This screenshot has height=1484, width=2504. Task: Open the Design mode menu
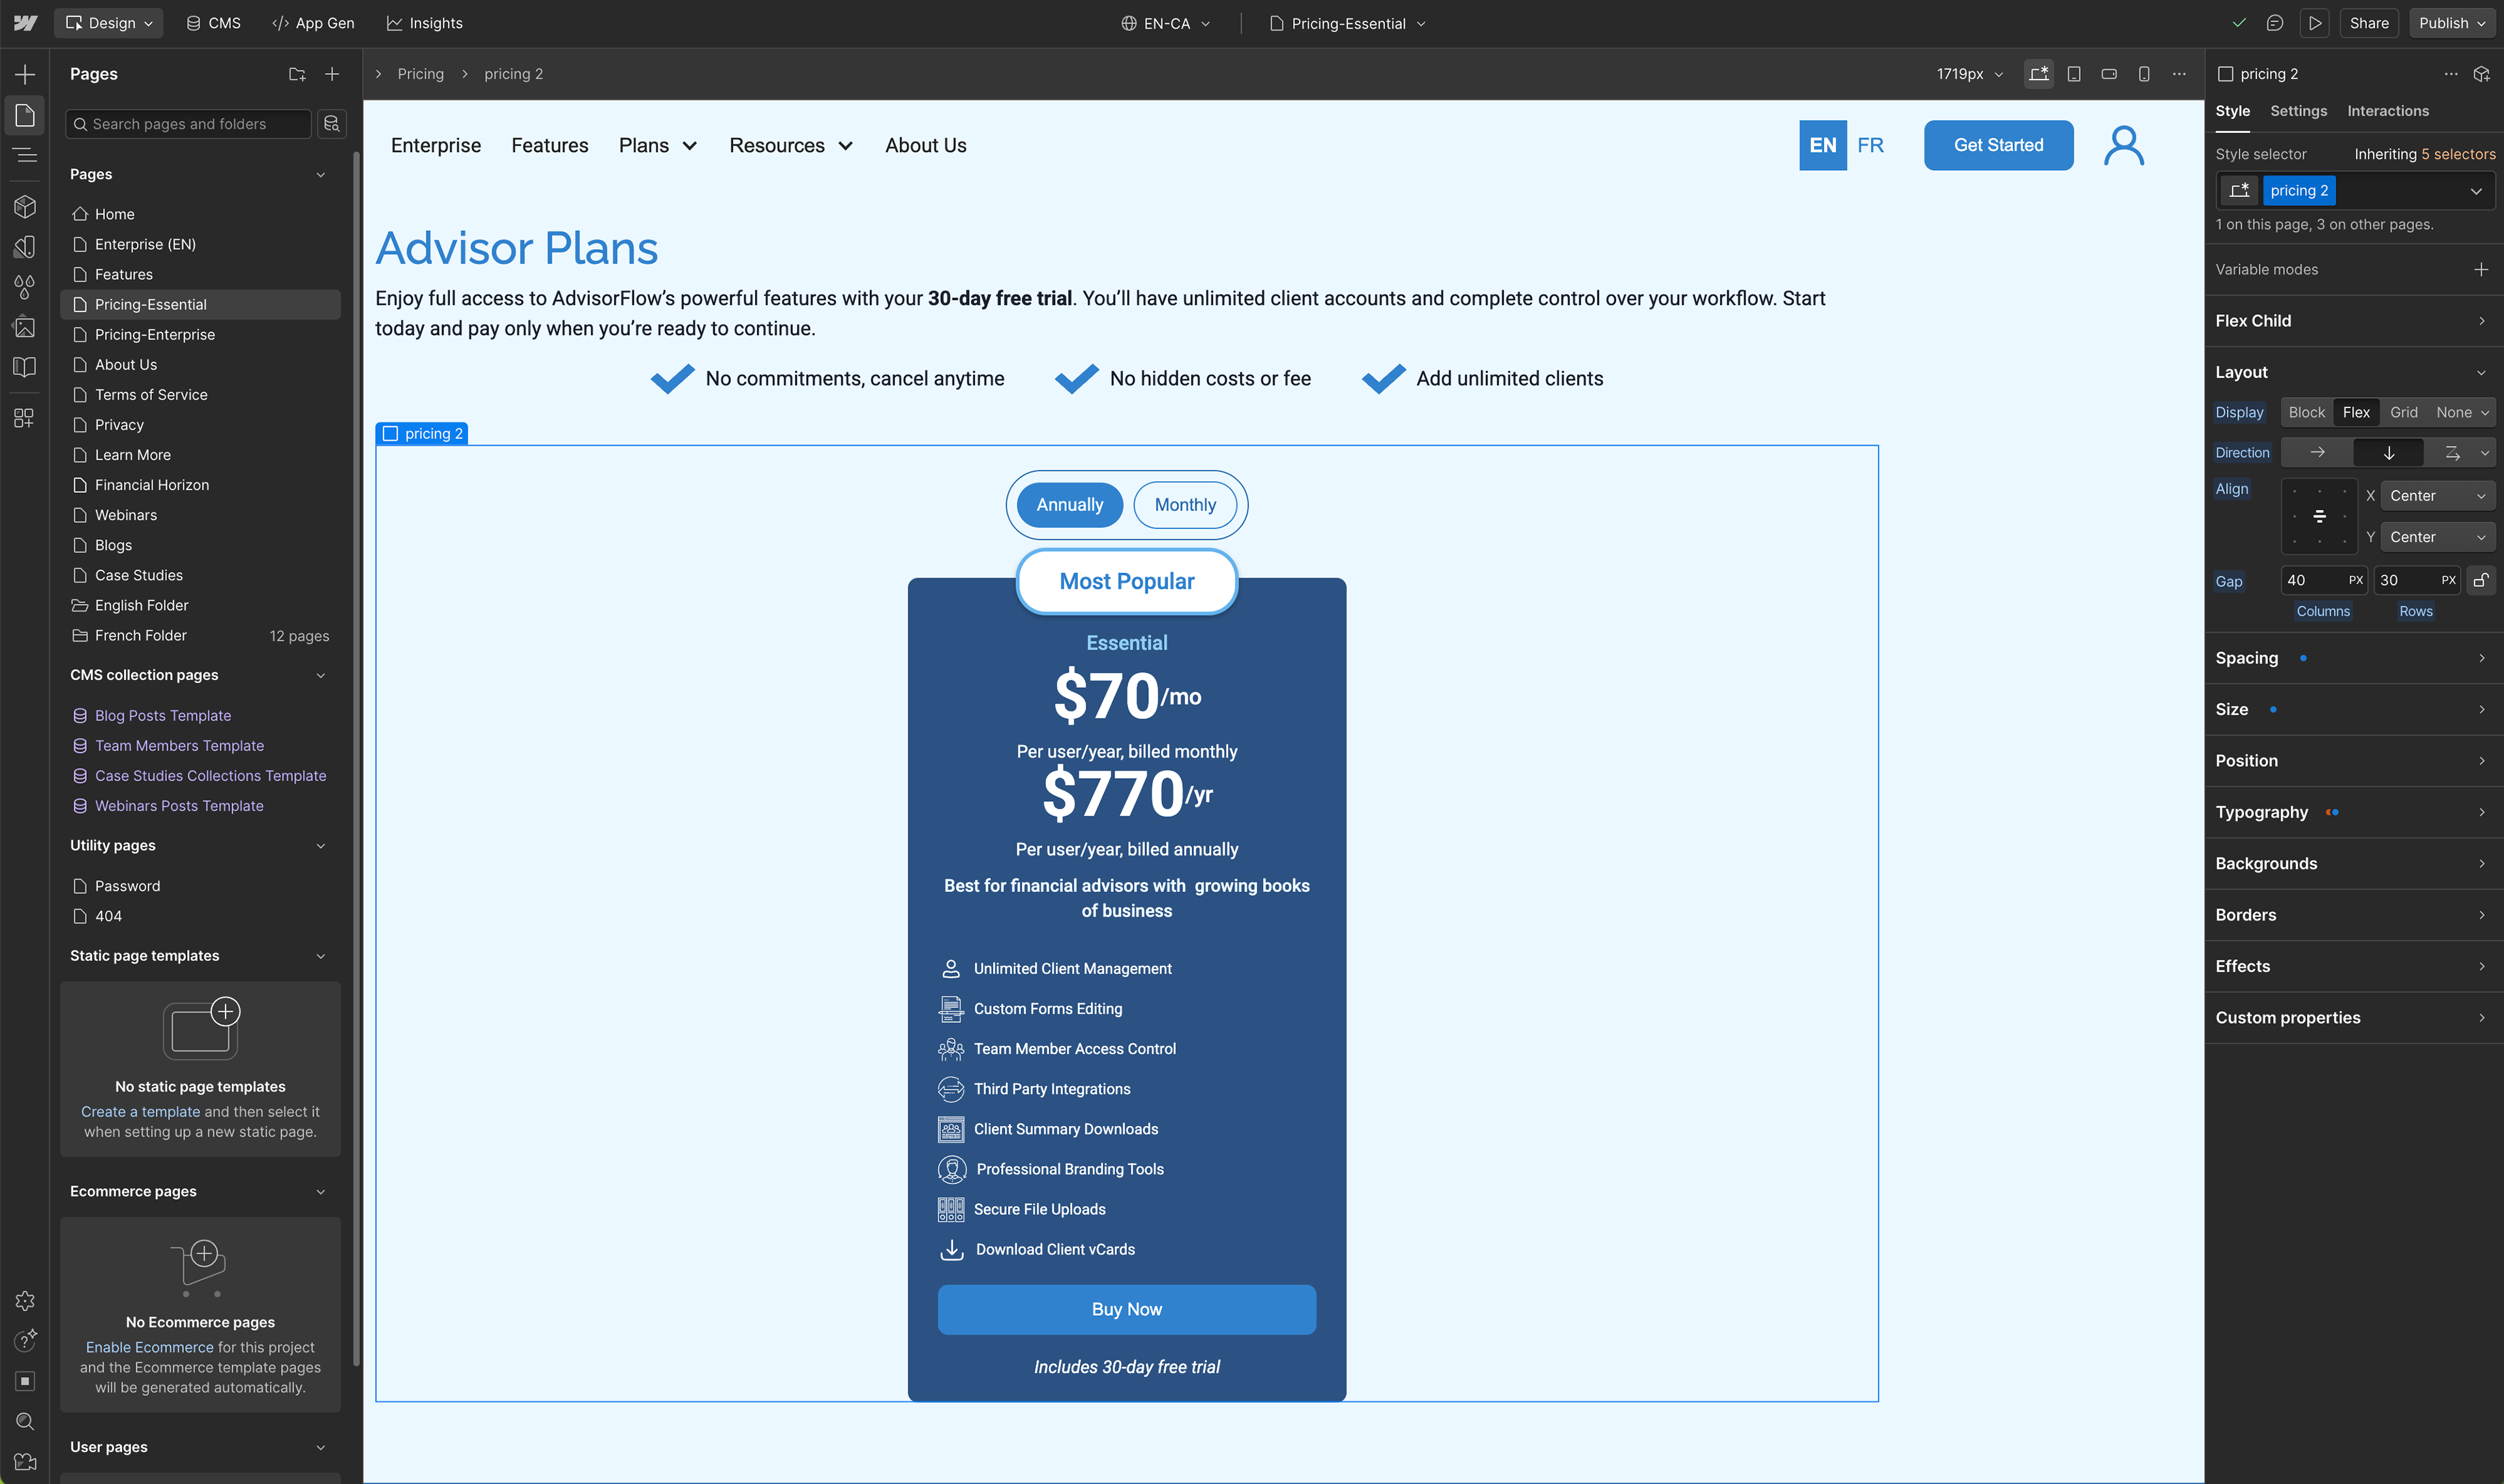coord(108,22)
